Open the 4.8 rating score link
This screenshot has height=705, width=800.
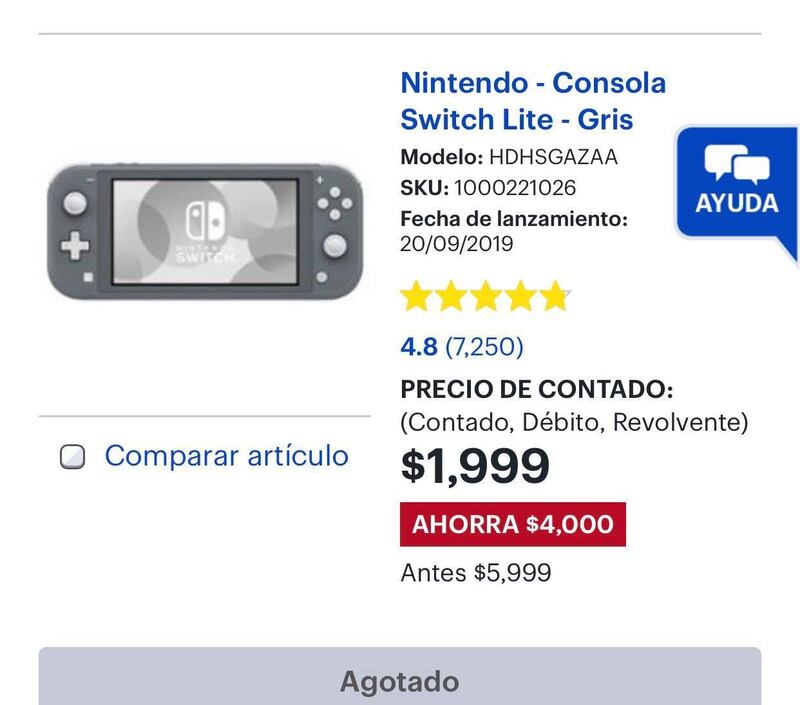tap(419, 347)
